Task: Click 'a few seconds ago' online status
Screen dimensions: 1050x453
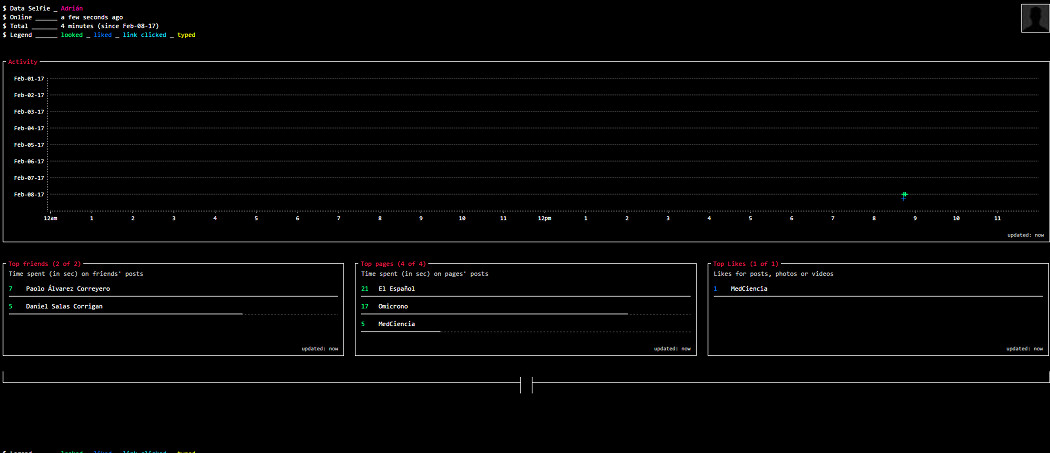Action: click(x=91, y=17)
